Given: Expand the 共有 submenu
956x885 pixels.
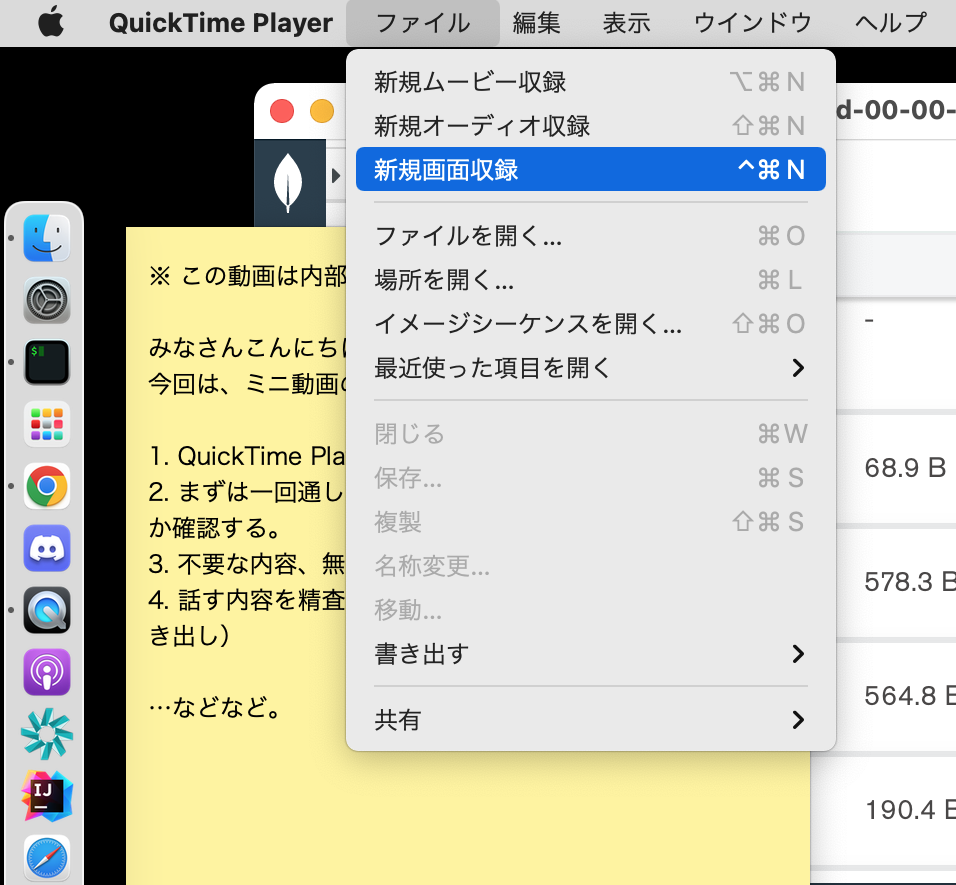Looking at the screenshot, I should pyautogui.click(x=590, y=720).
